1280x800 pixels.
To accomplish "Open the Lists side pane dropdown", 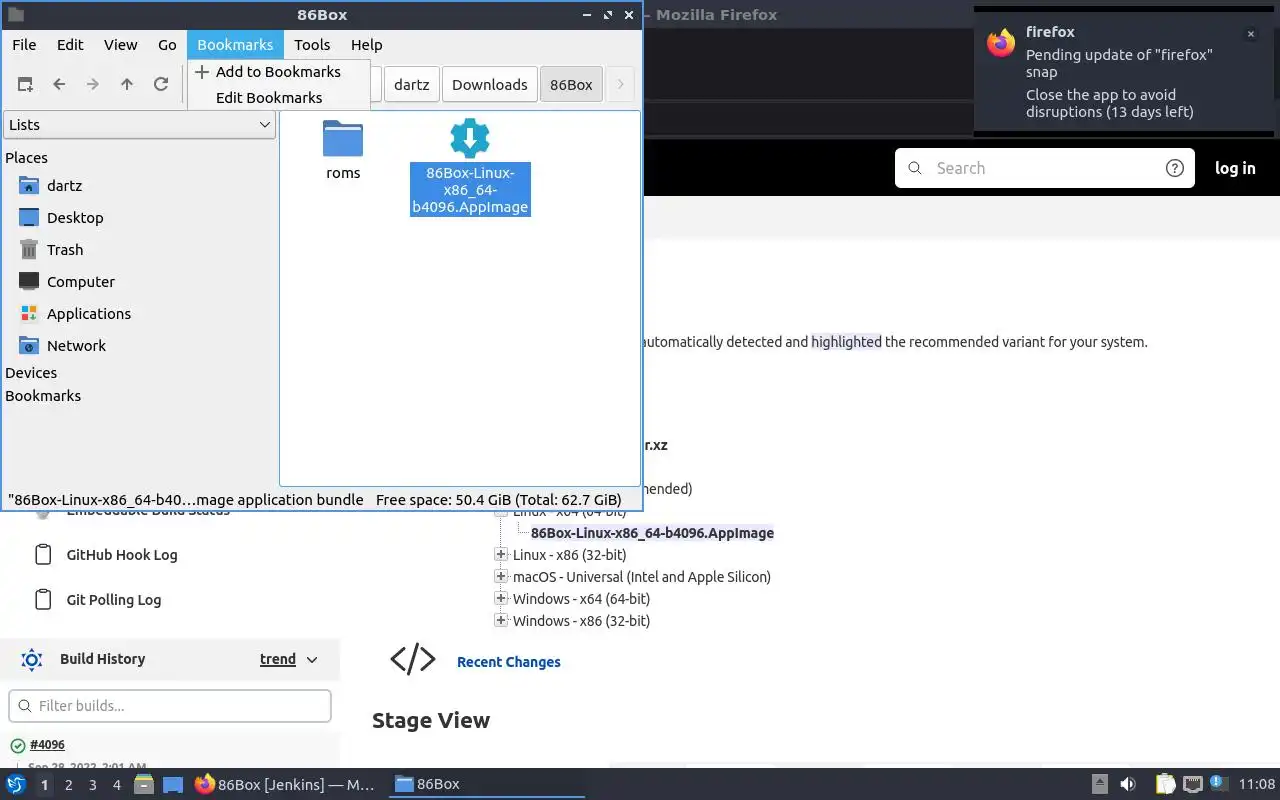I will 139,125.
